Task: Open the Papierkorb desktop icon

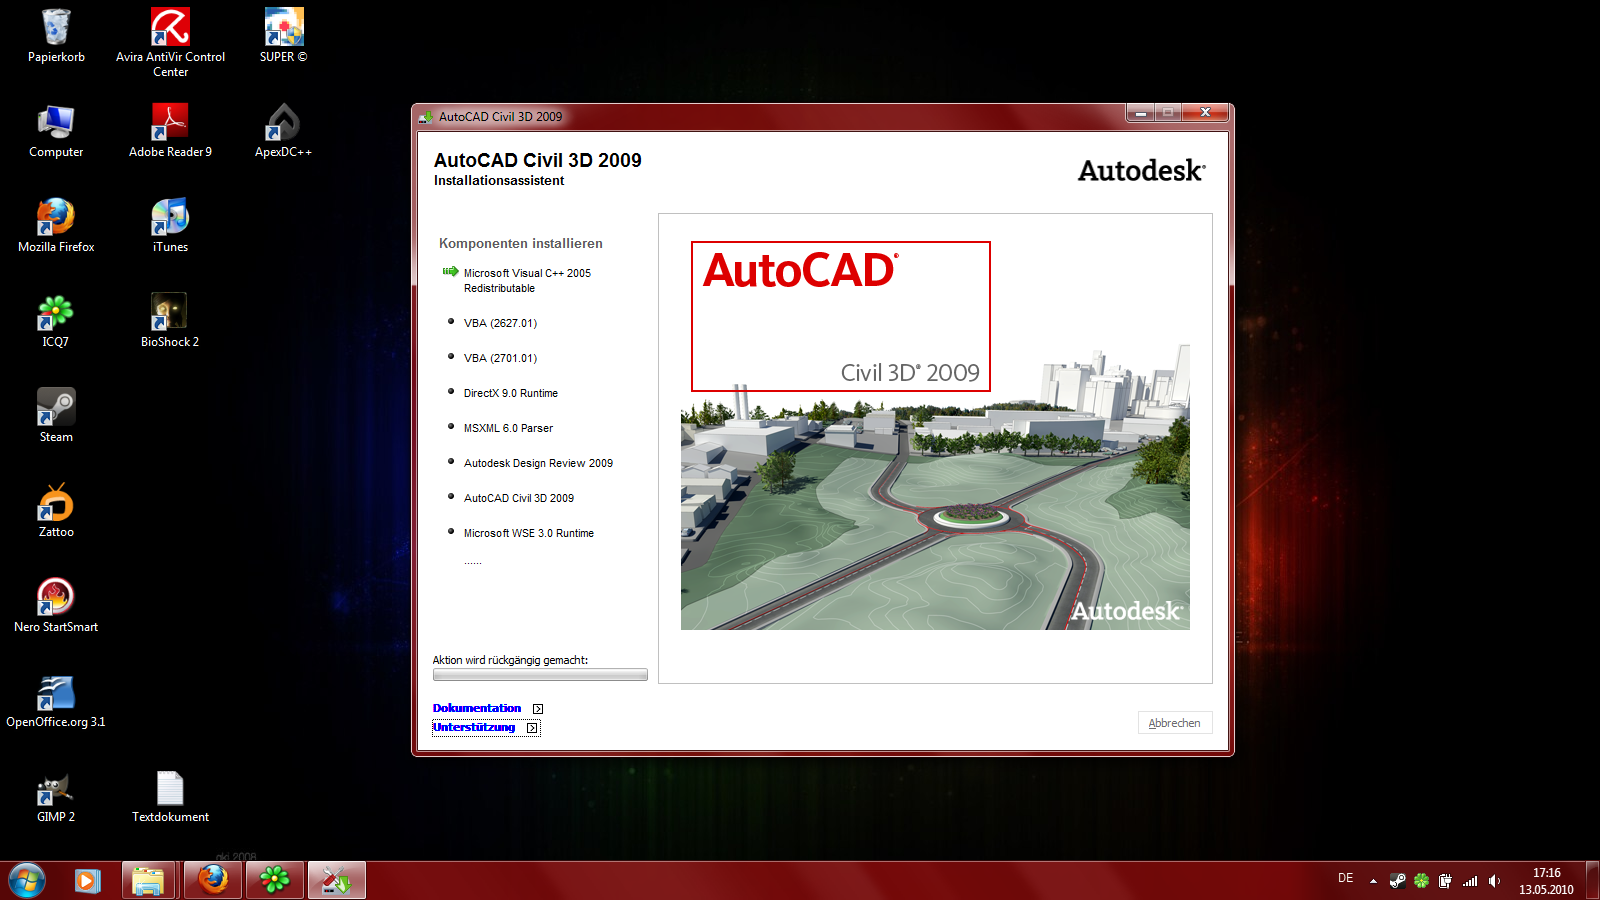Action: coord(56,36)
